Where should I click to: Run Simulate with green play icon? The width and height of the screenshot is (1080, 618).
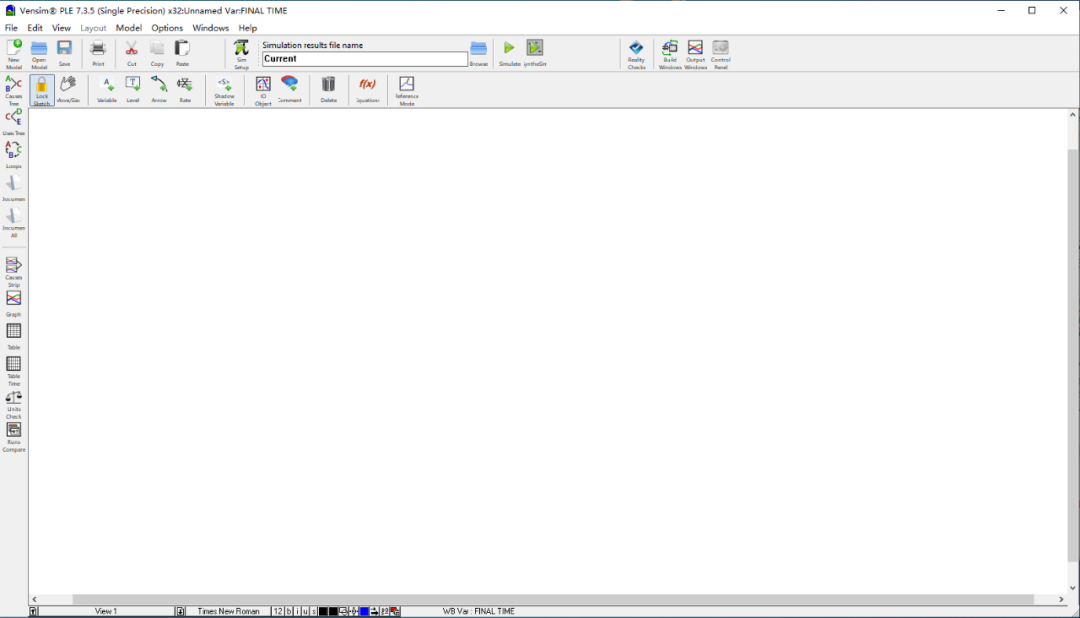[509, 54]
